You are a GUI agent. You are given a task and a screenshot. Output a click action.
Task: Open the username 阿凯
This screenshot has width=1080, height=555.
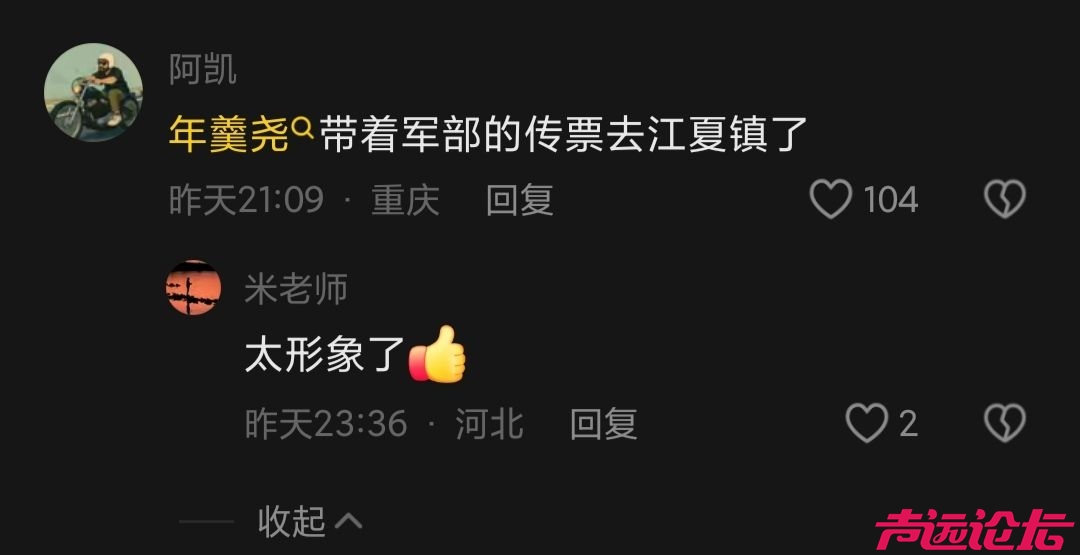click(x=202, y=70)
